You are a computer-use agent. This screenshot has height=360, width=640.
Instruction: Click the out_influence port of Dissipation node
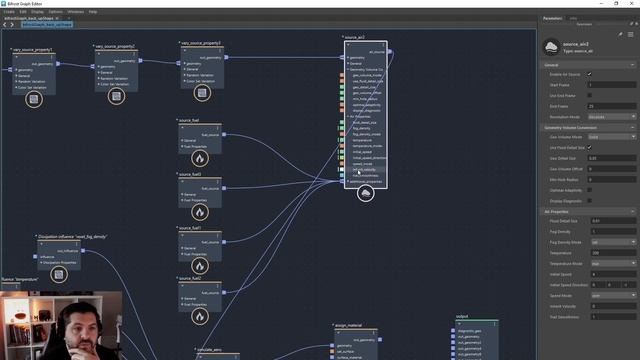coord(83,251)
